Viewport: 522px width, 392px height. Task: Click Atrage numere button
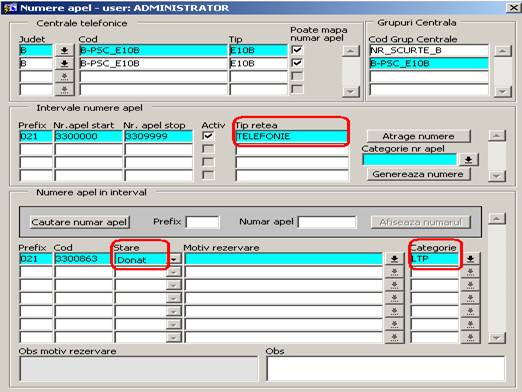coord(418,136)
